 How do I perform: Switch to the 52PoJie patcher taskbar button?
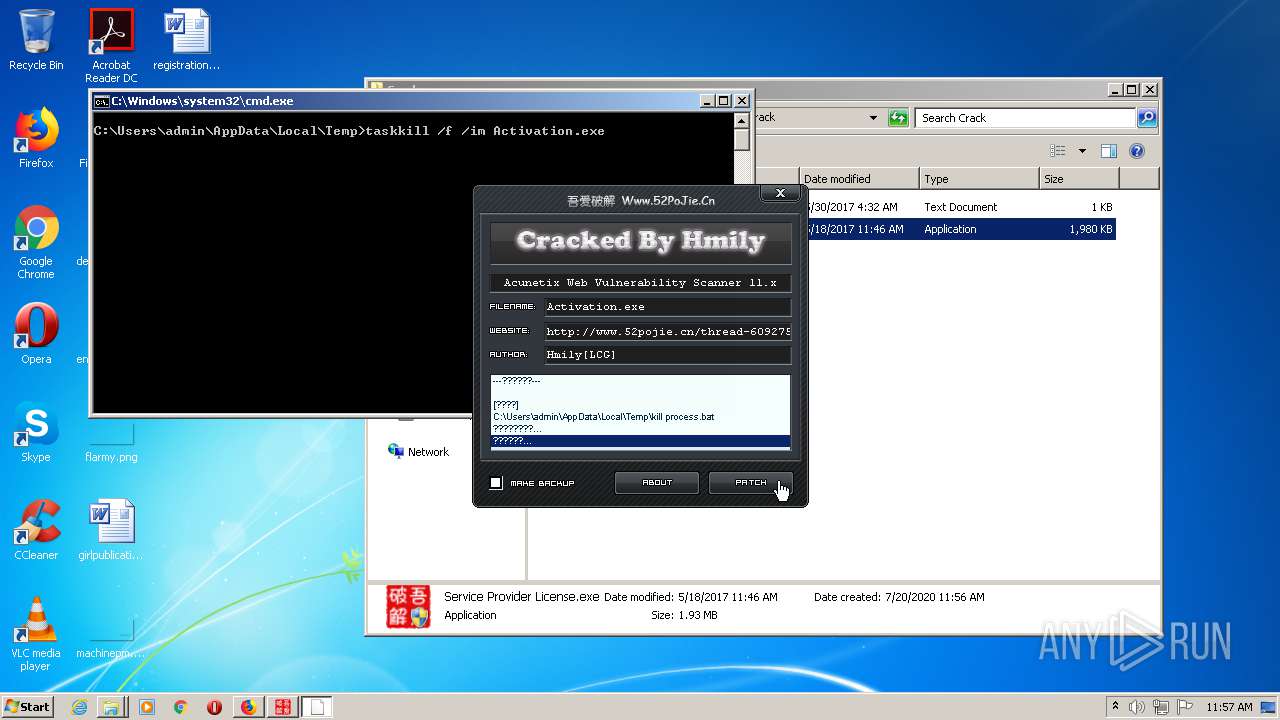point(283,707)
